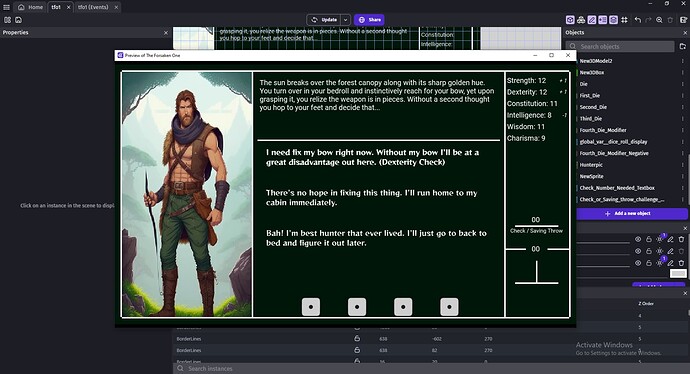Switch to the tfo1 (Events) tab
Image resolution: width=690 pixels, height=374 pixels.
click(93, 7)
